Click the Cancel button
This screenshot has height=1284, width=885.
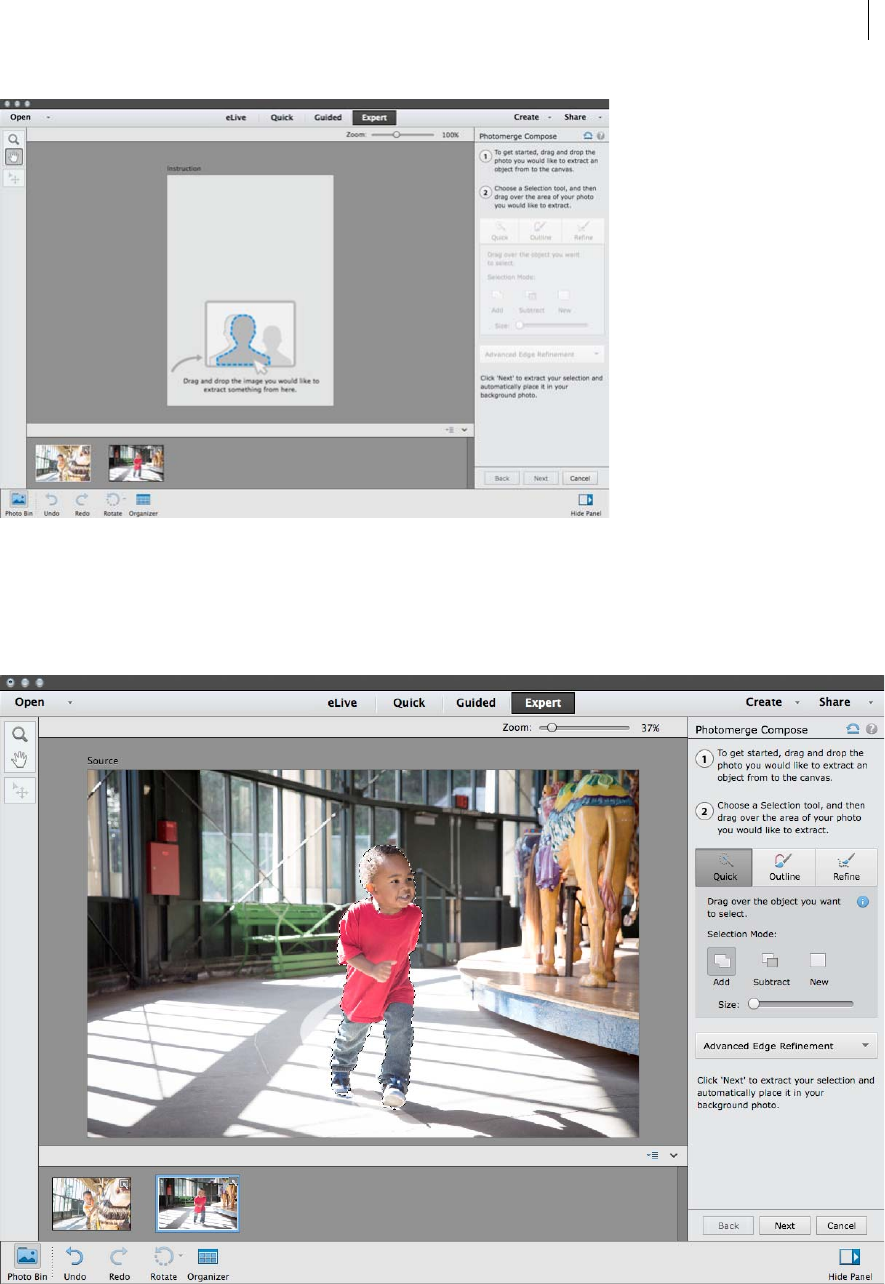(x=842, y=1225)
